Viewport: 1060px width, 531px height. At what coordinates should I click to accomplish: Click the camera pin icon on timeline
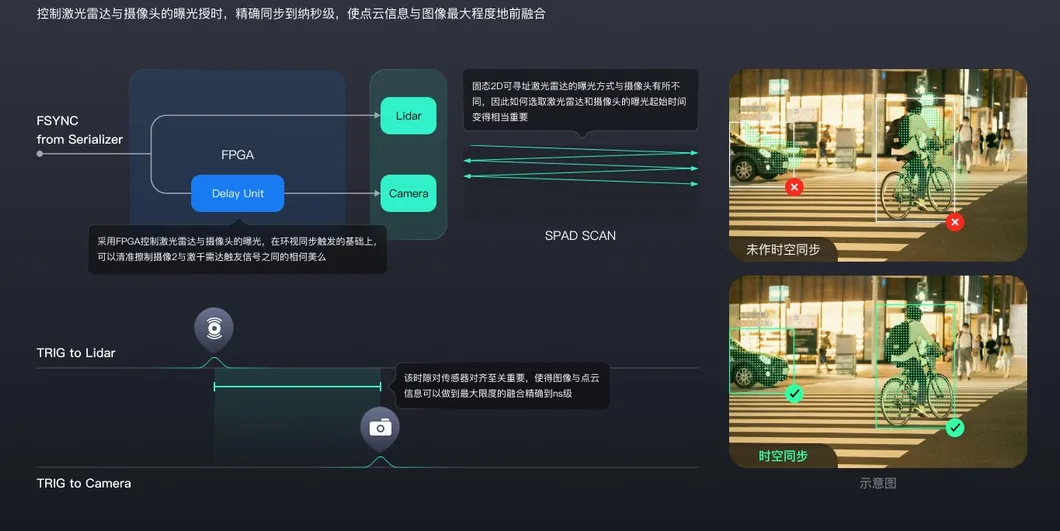tap(380, 428)
